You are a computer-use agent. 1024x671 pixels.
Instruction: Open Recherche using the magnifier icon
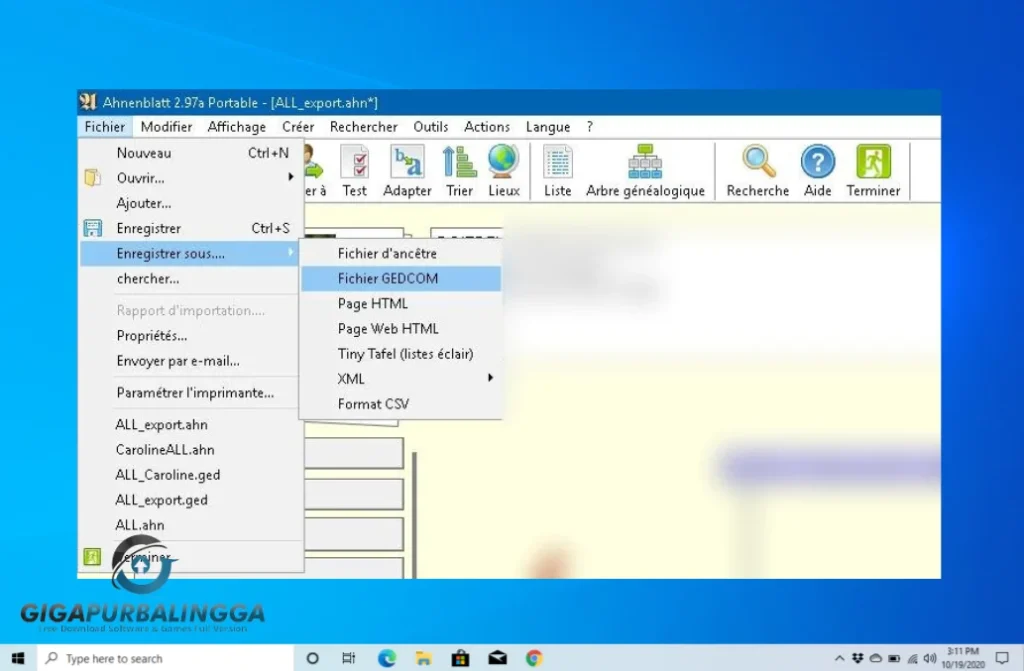click(757, 168)
